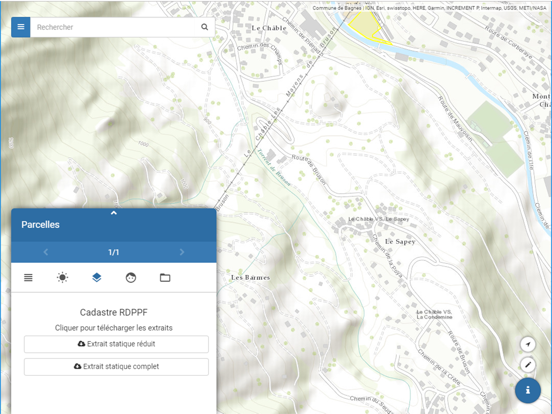Screen dimensions: 552x414
Task: Go to previous parcel result arrow
Action: point(46,252)
